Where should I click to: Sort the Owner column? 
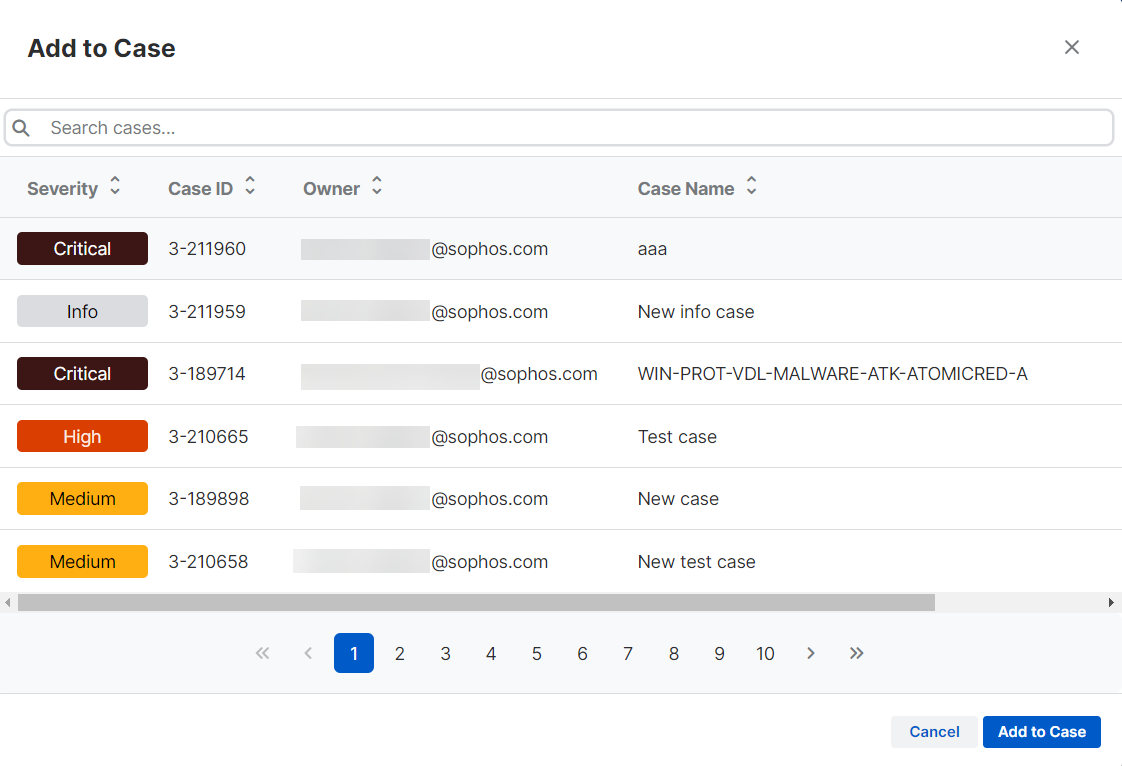[376, 187]
